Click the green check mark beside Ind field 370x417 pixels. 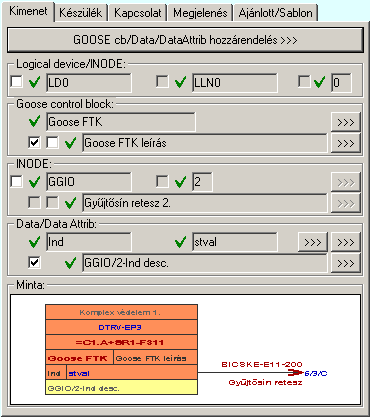click(35, 242)
